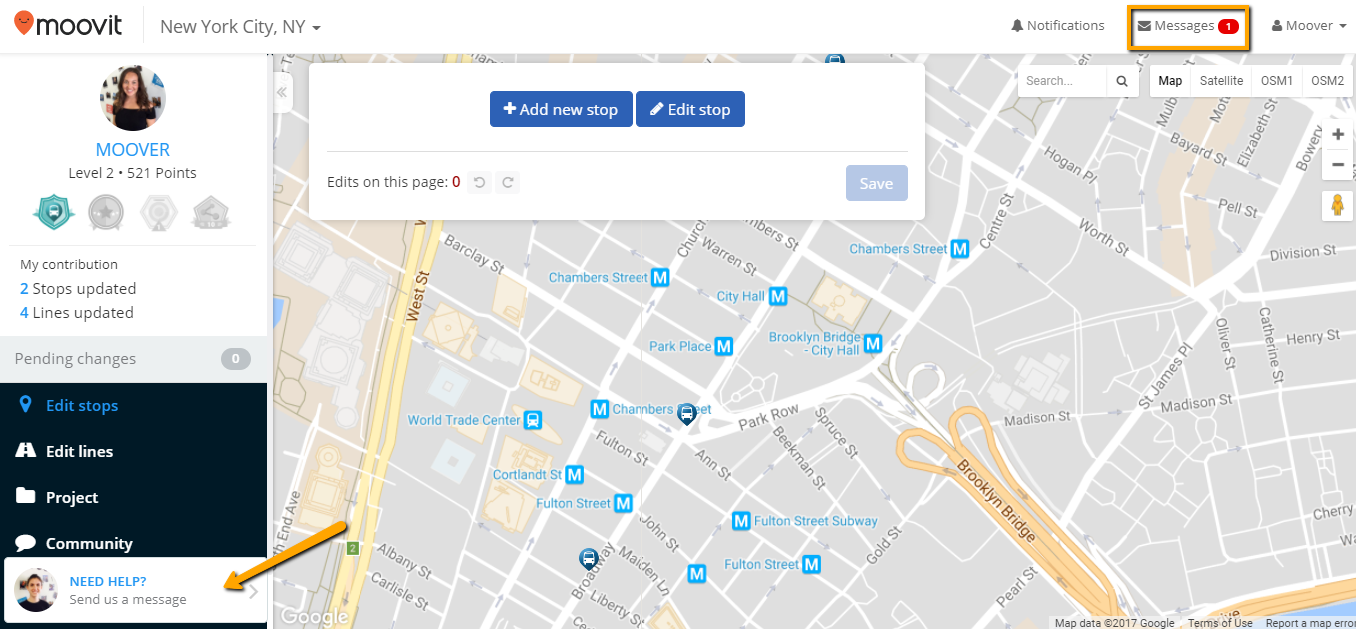1356x629 pixels.
Task: Select bus stop marker on Broadway
Action: pos(590,560)
